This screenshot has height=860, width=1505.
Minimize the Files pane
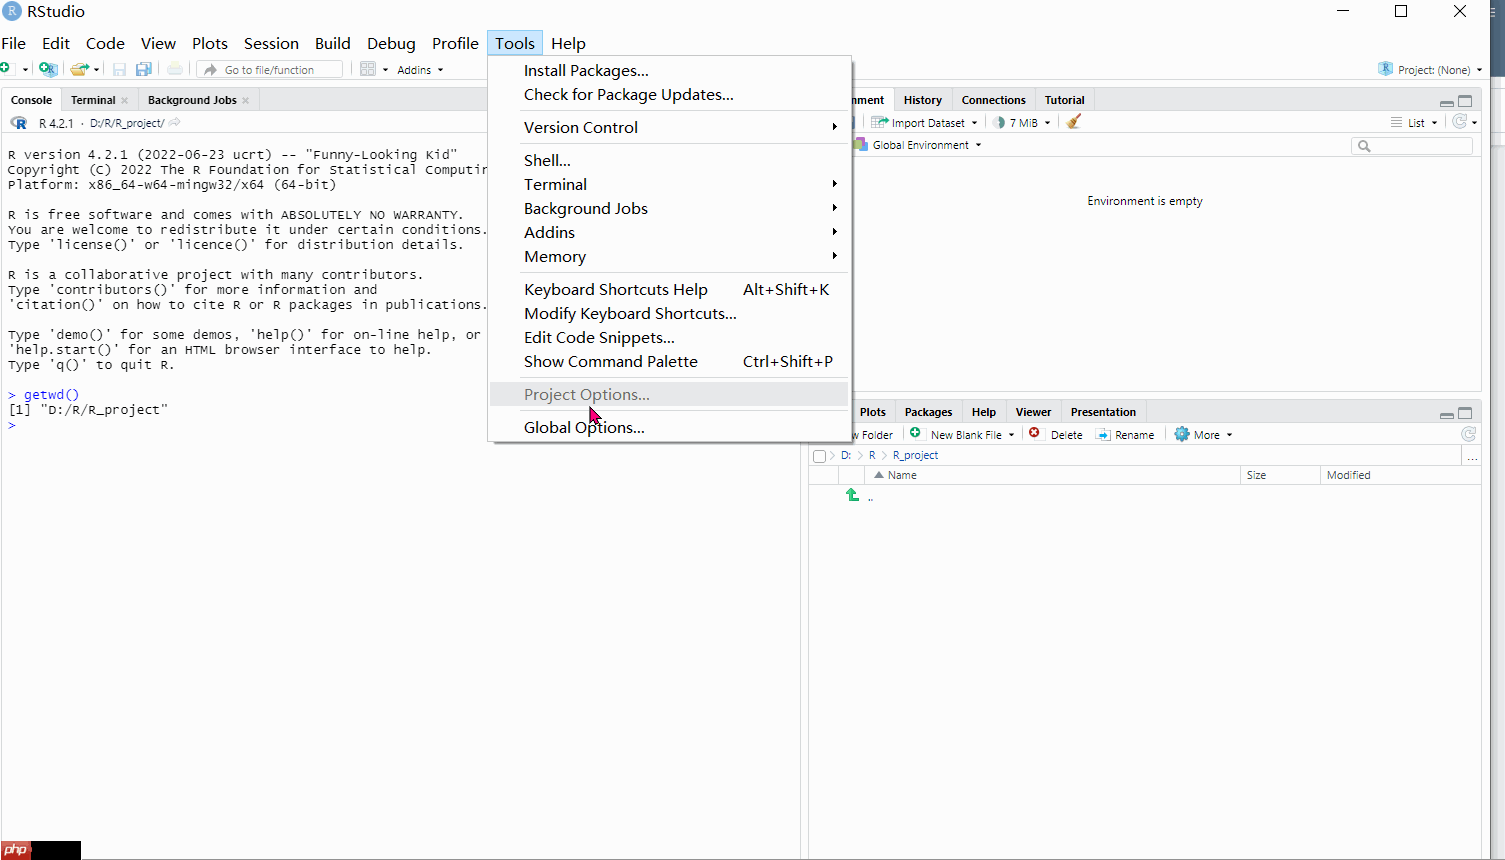click(1446, 414)
